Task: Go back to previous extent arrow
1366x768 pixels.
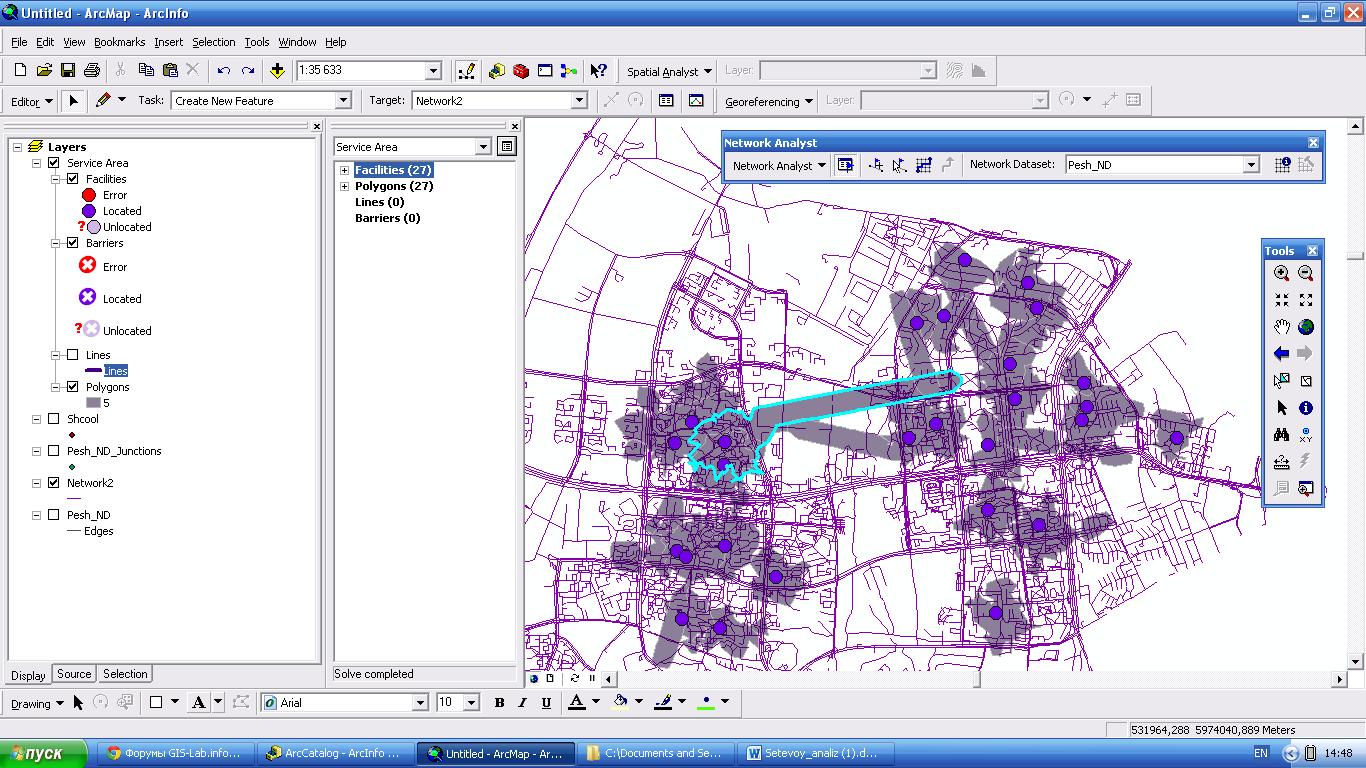Action: click(1281, 353)
